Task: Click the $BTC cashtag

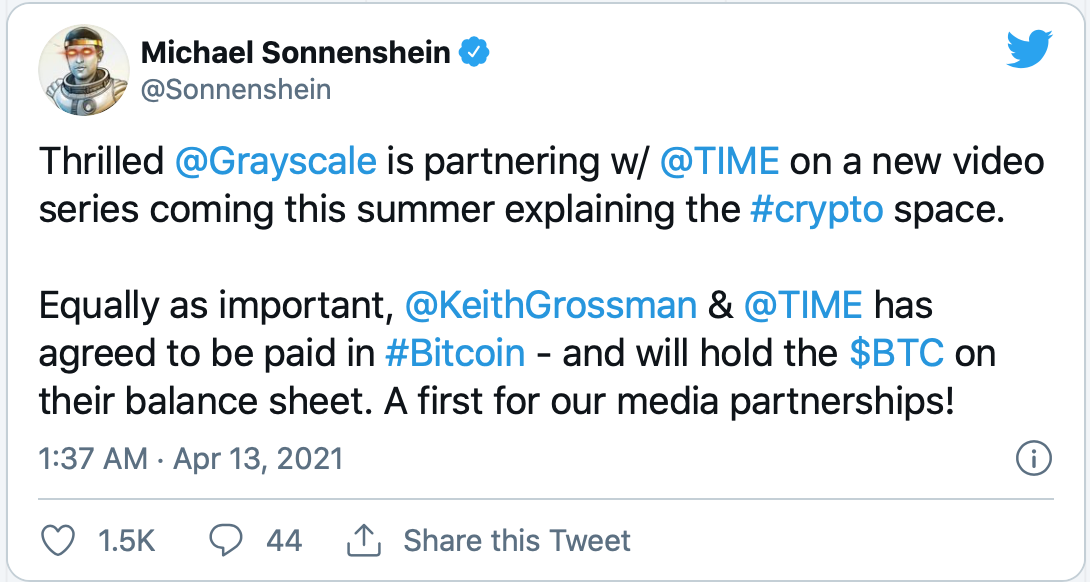Action: 896,353
